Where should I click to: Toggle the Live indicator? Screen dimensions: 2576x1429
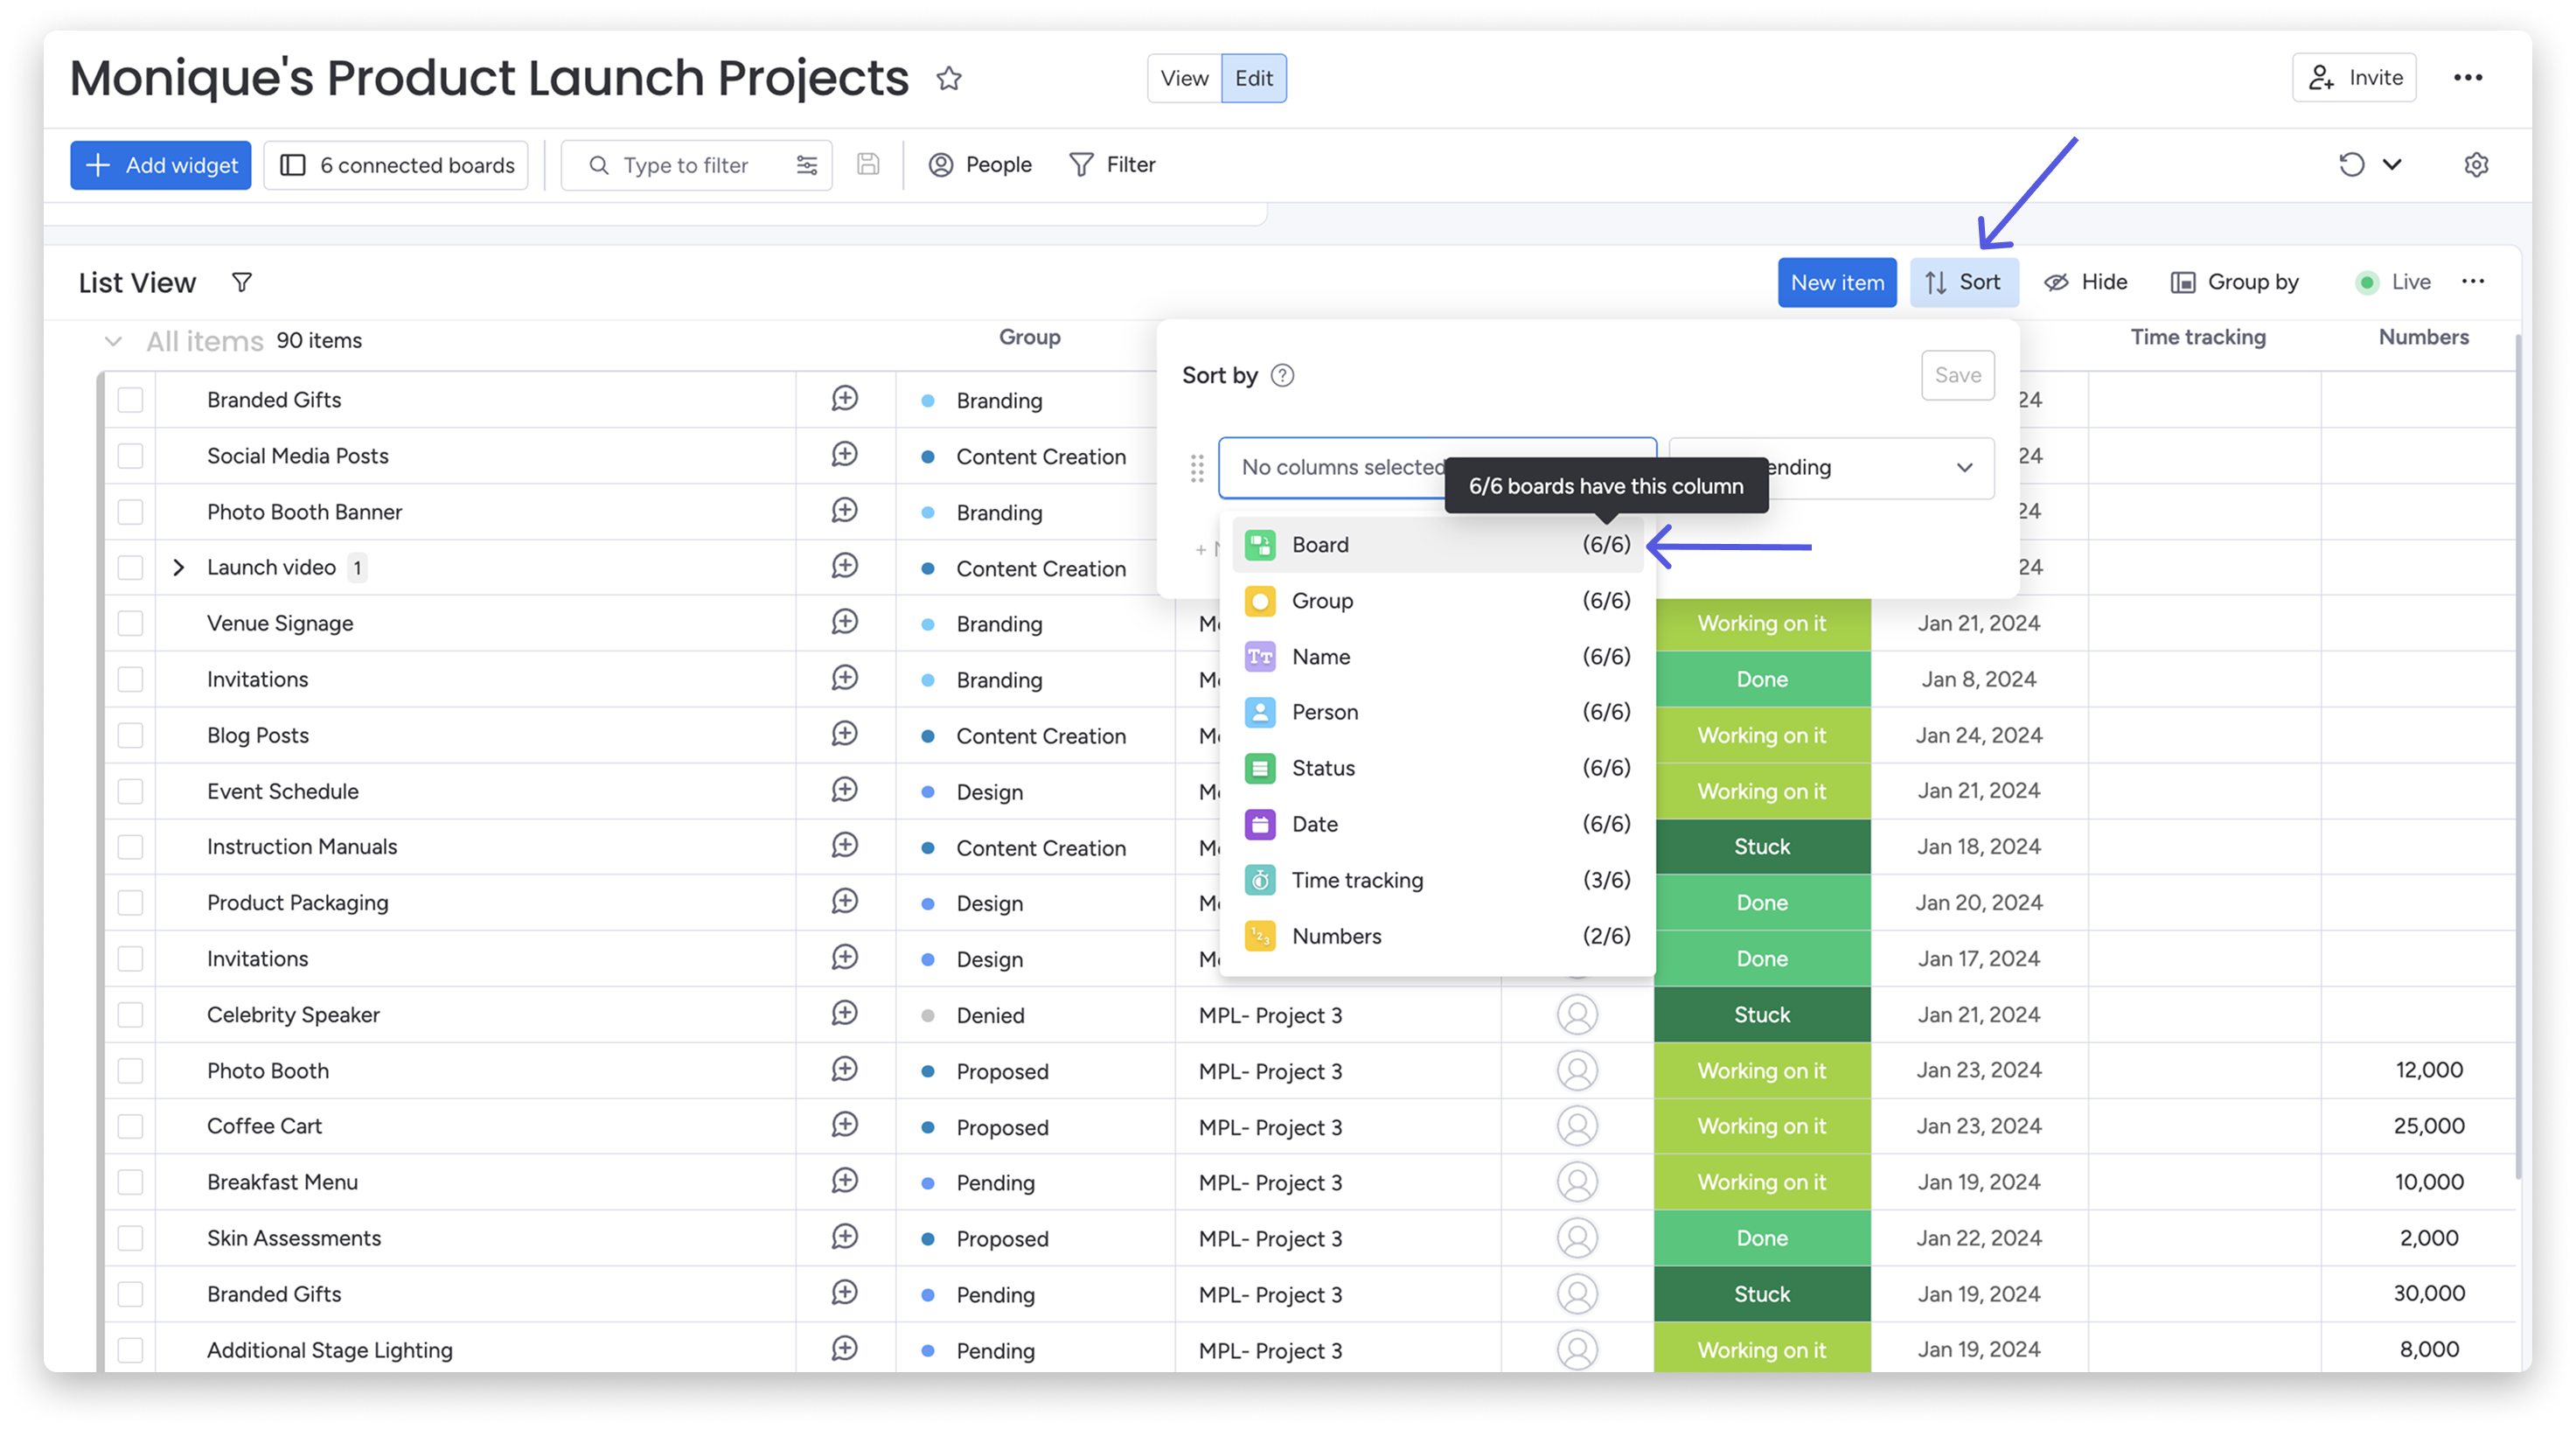pos(2392,283)
